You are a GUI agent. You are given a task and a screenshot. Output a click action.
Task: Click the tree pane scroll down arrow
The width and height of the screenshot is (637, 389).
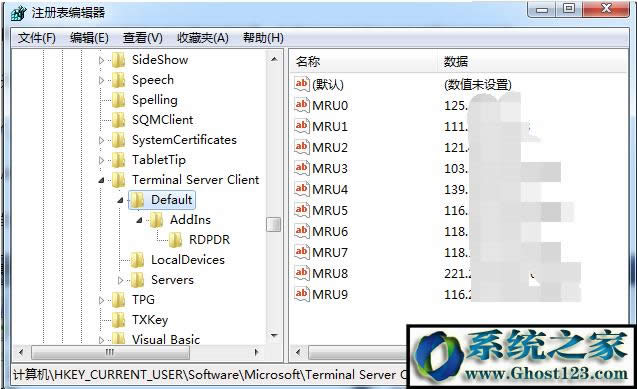click(274, 336)
